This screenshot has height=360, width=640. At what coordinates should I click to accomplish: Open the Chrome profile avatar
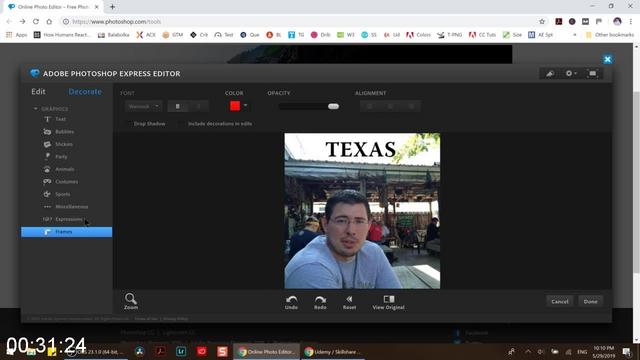point(617,21)
